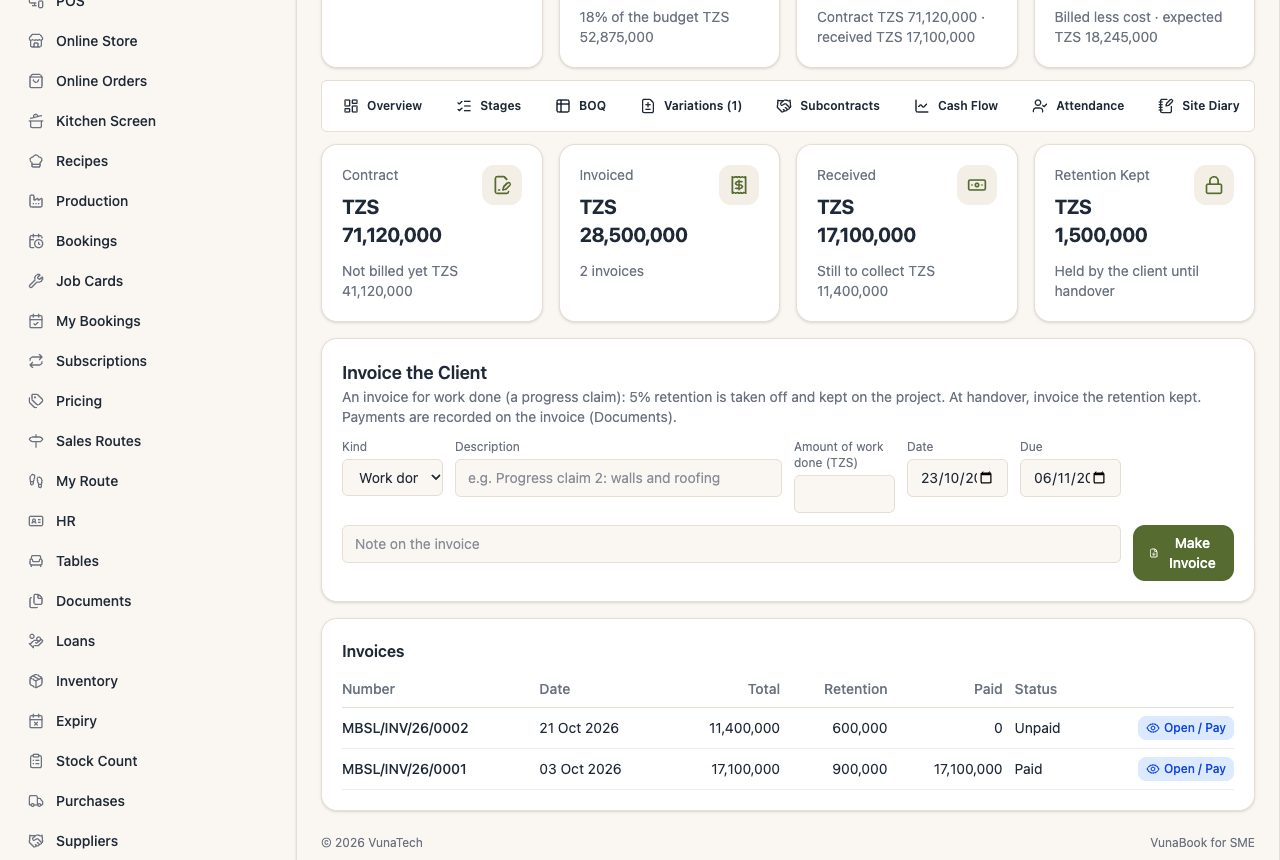
Task: Open the Site Diary tab
Action: 1198,106
